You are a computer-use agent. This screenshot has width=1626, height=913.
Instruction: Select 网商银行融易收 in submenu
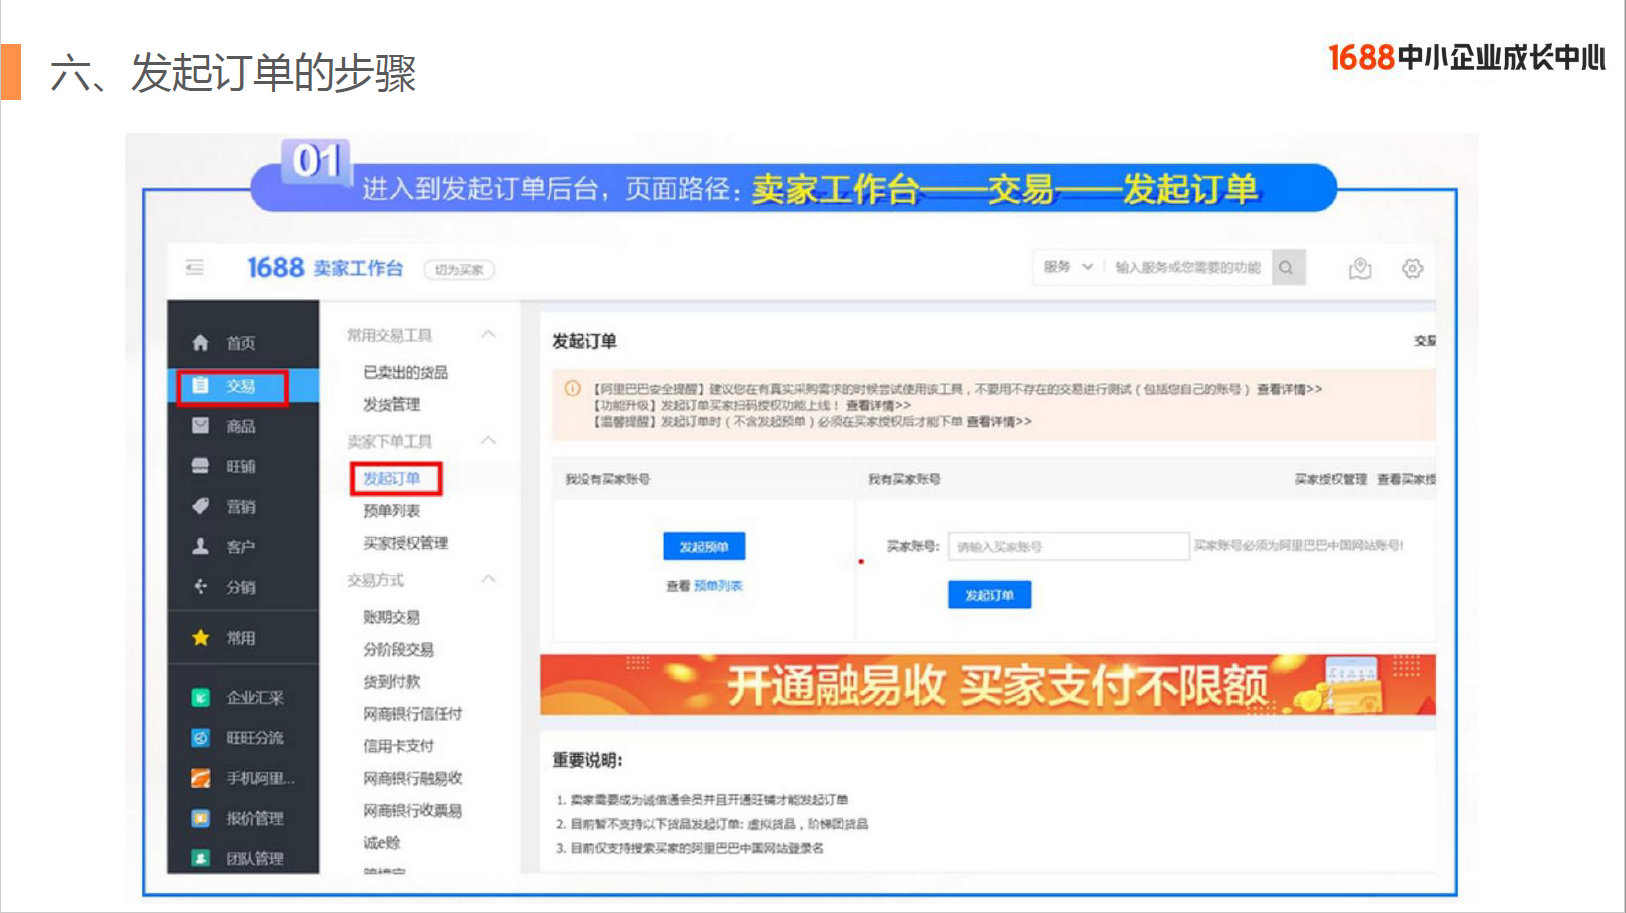pyautogui.click(x=413, y=778)
